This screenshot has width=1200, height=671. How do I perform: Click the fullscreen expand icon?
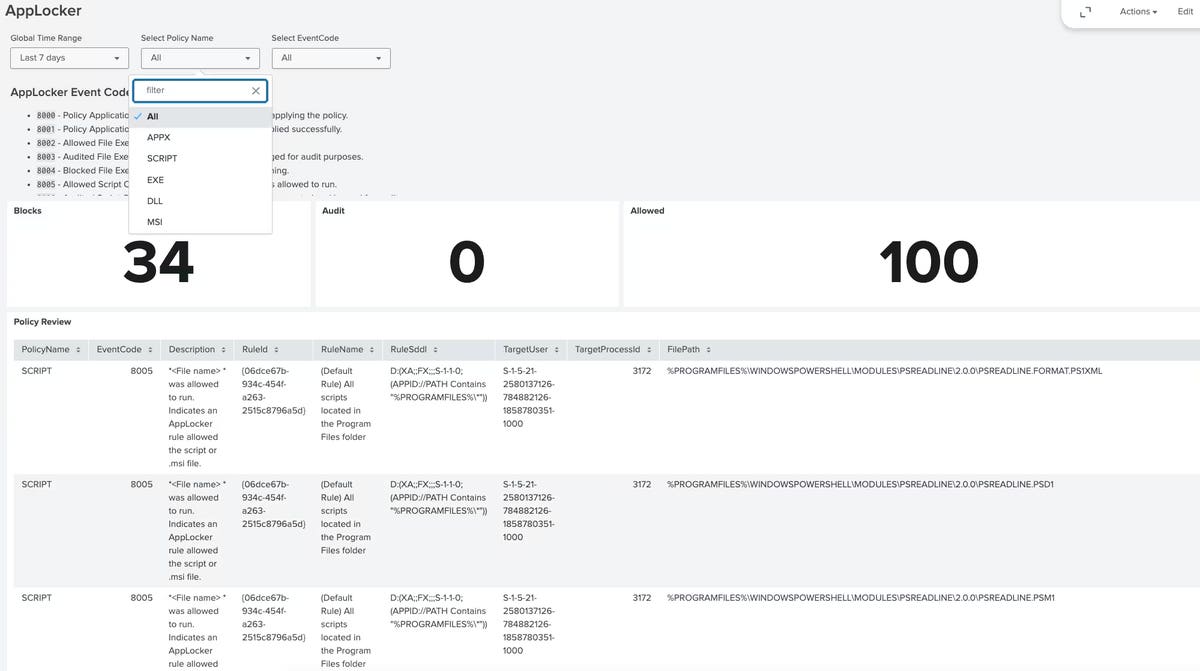point(1086,12)
